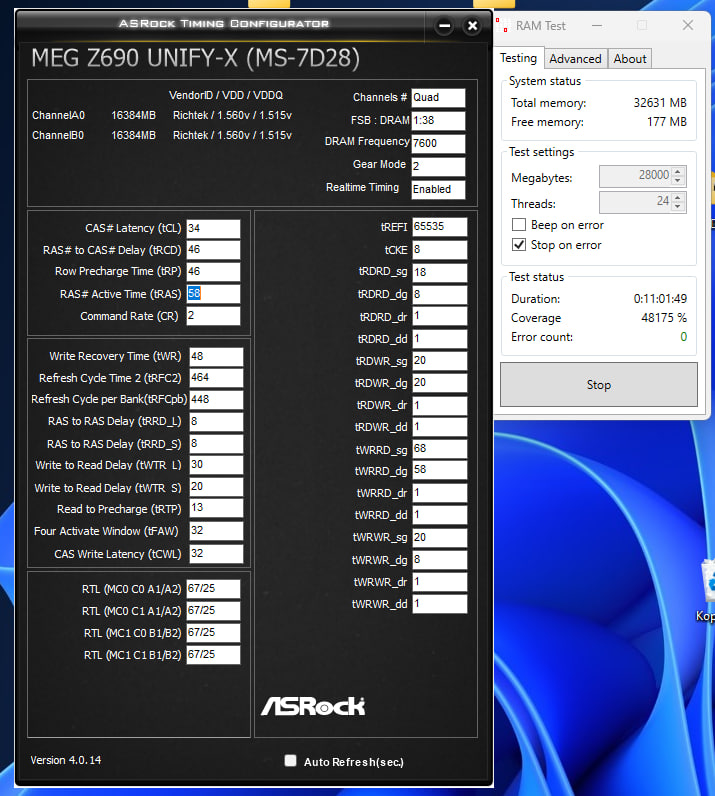Switch to the Testing tab
Image resolution: width=715 pixels, height=796 pixels.
coord(518,58)
